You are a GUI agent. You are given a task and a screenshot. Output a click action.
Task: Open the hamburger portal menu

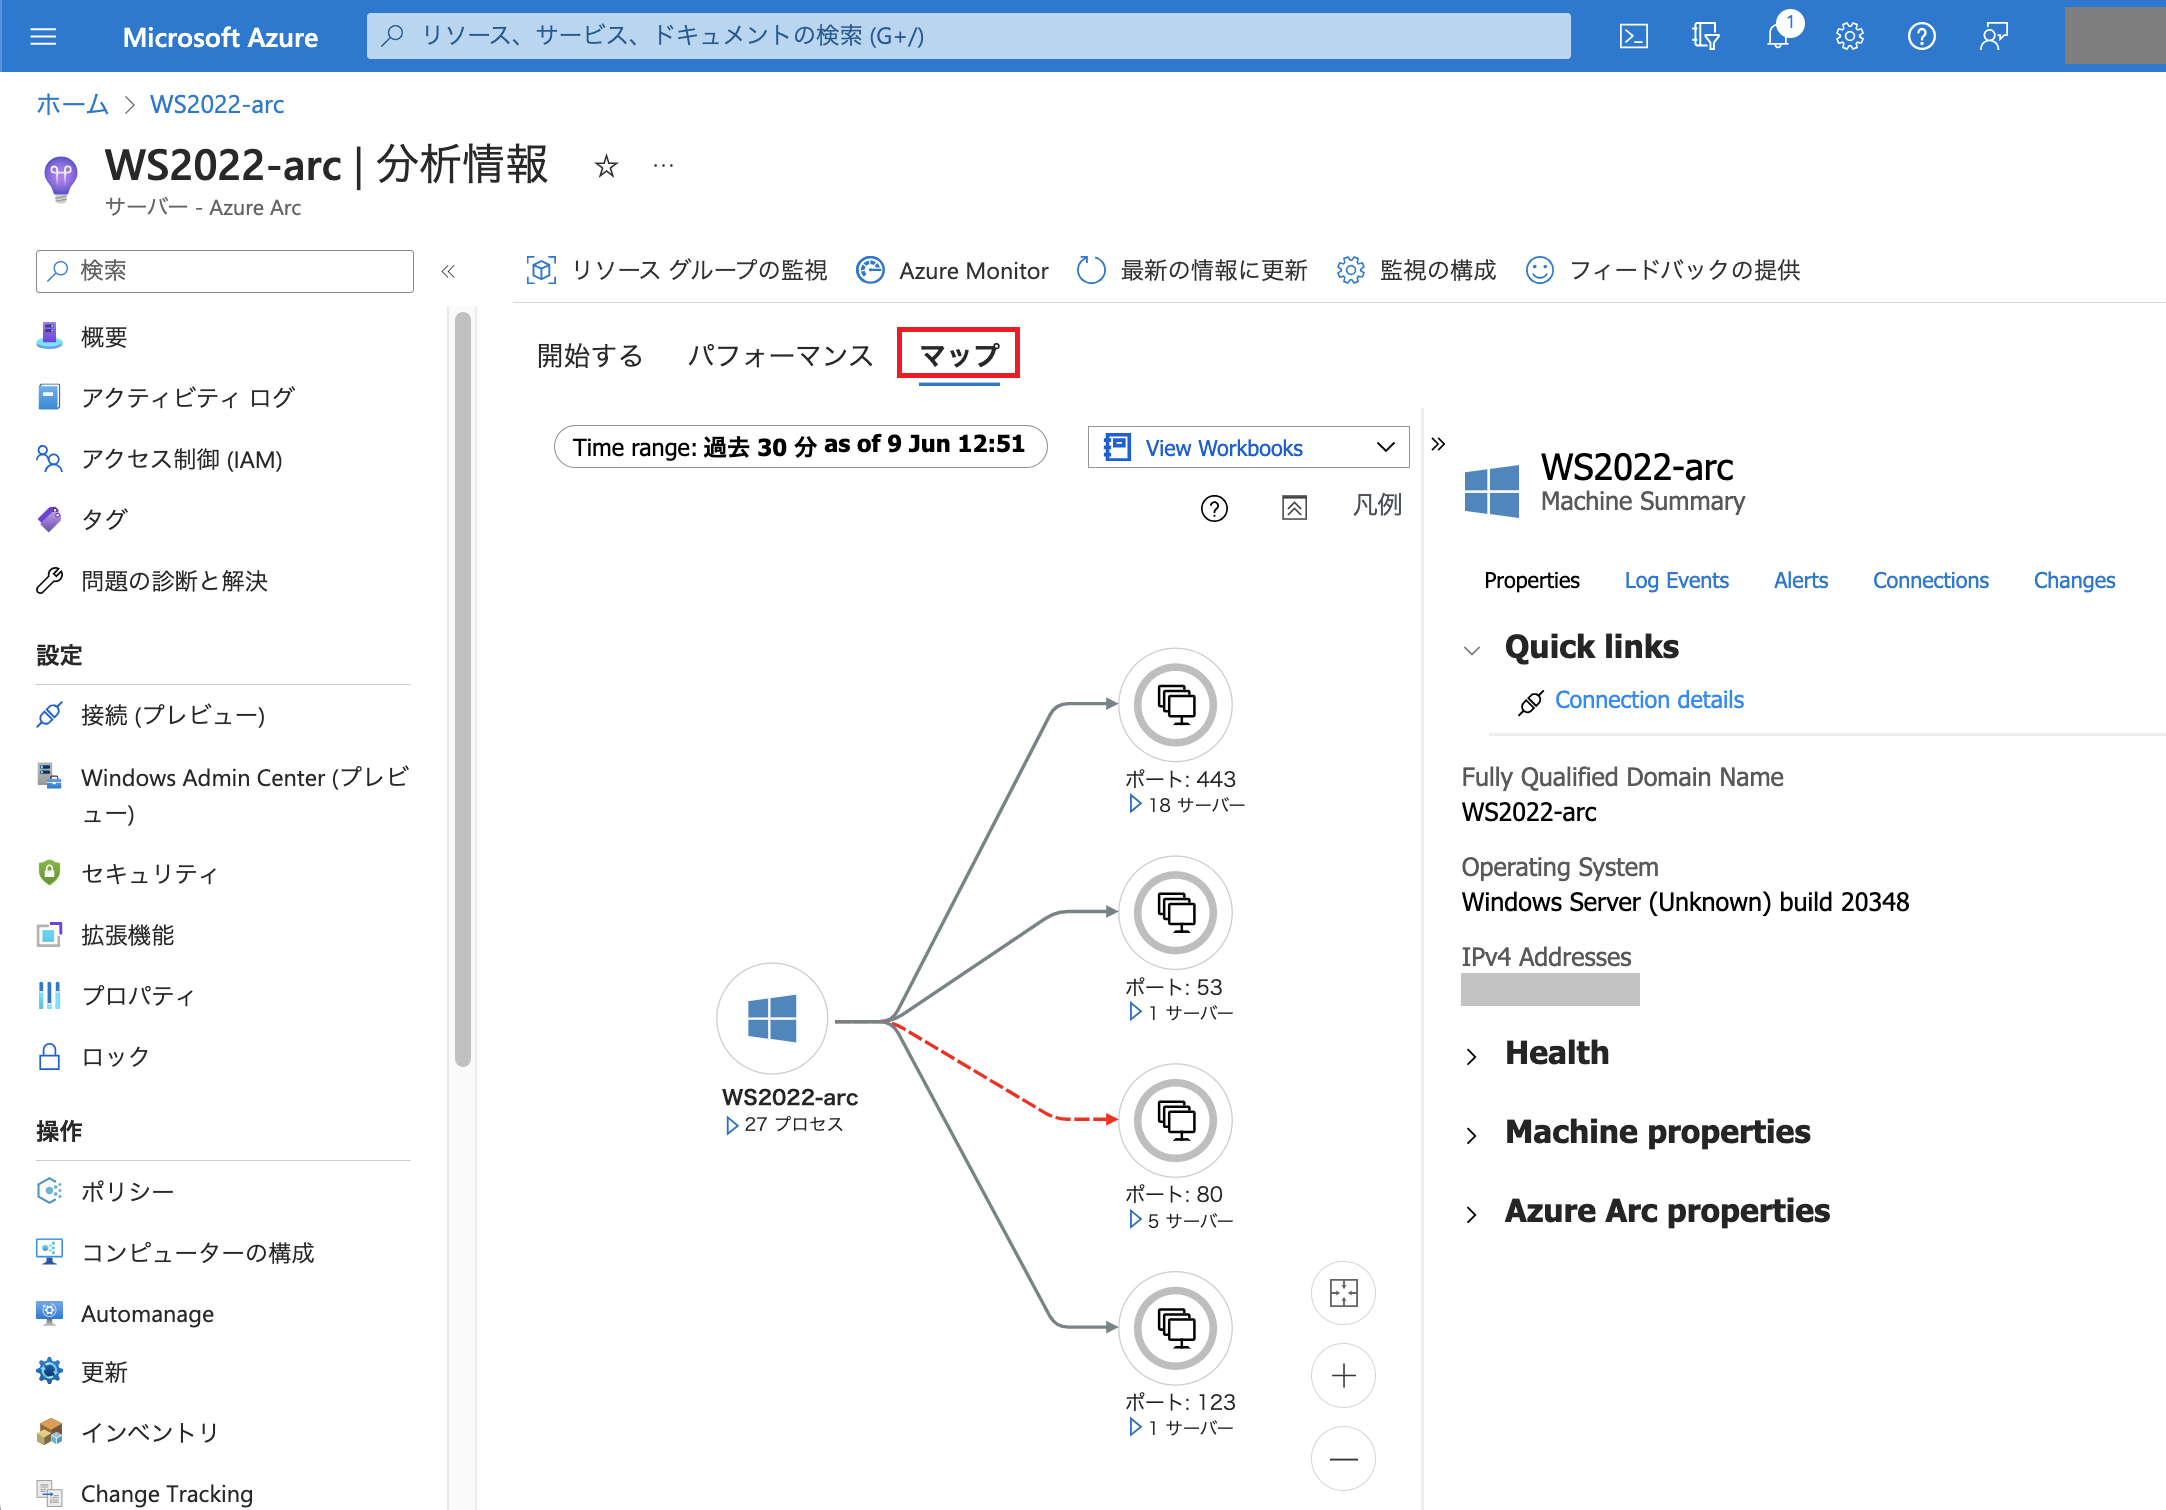(x=43, y=37)
